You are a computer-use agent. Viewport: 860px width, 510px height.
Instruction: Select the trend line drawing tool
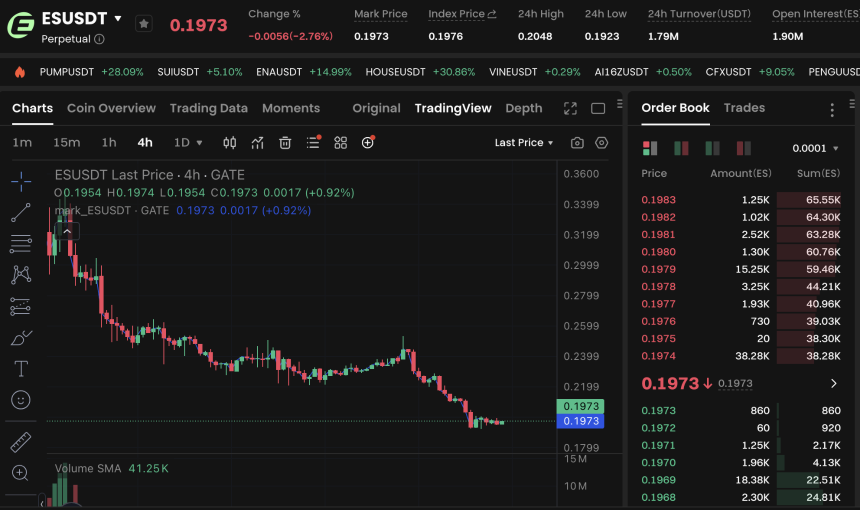(21, 213)
